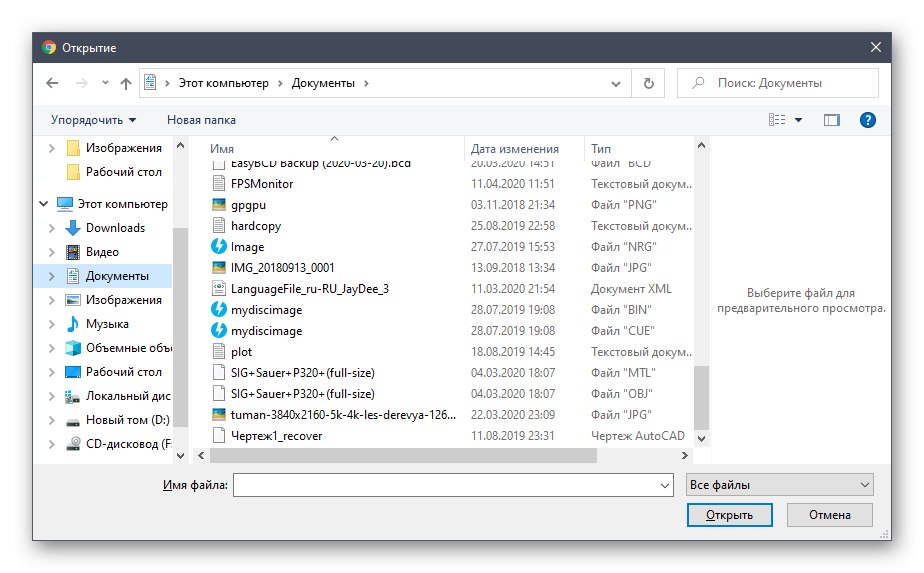Open Локальный диск in the navigation pane
The image size is (924, 573).
(x=118, y=396)
